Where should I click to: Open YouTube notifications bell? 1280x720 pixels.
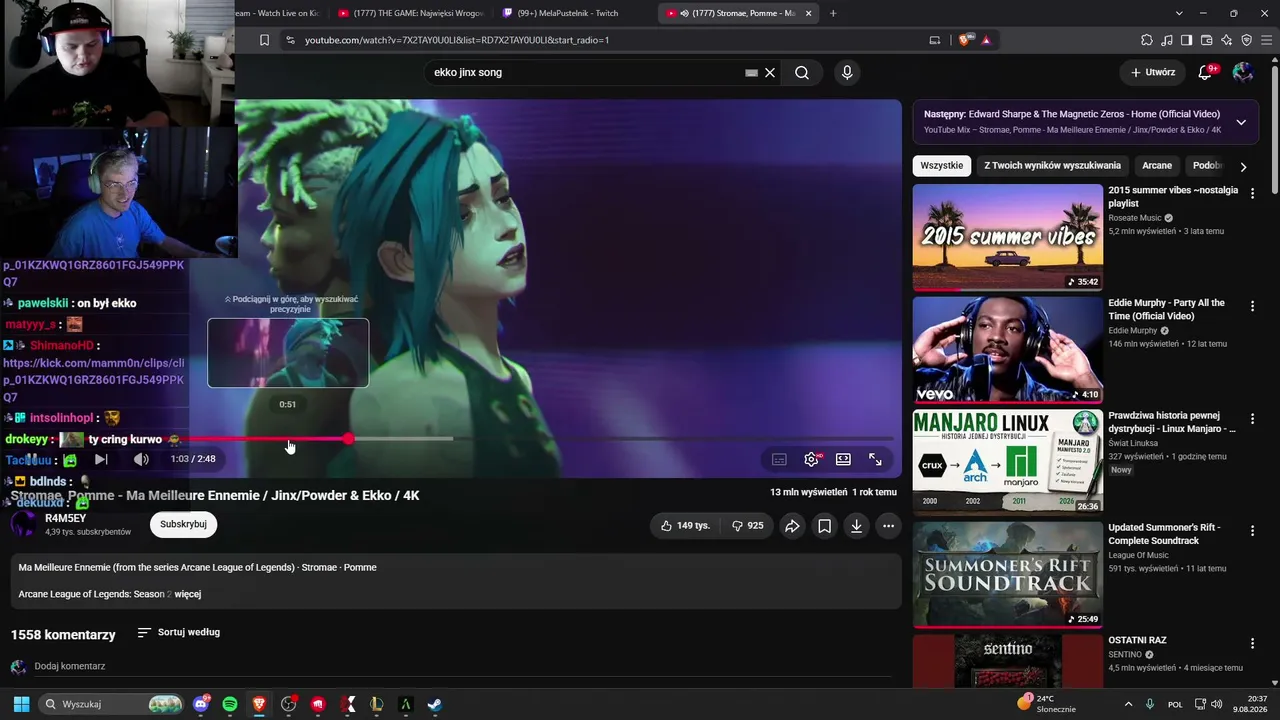pyautogui.click(x=1205, y=72)
